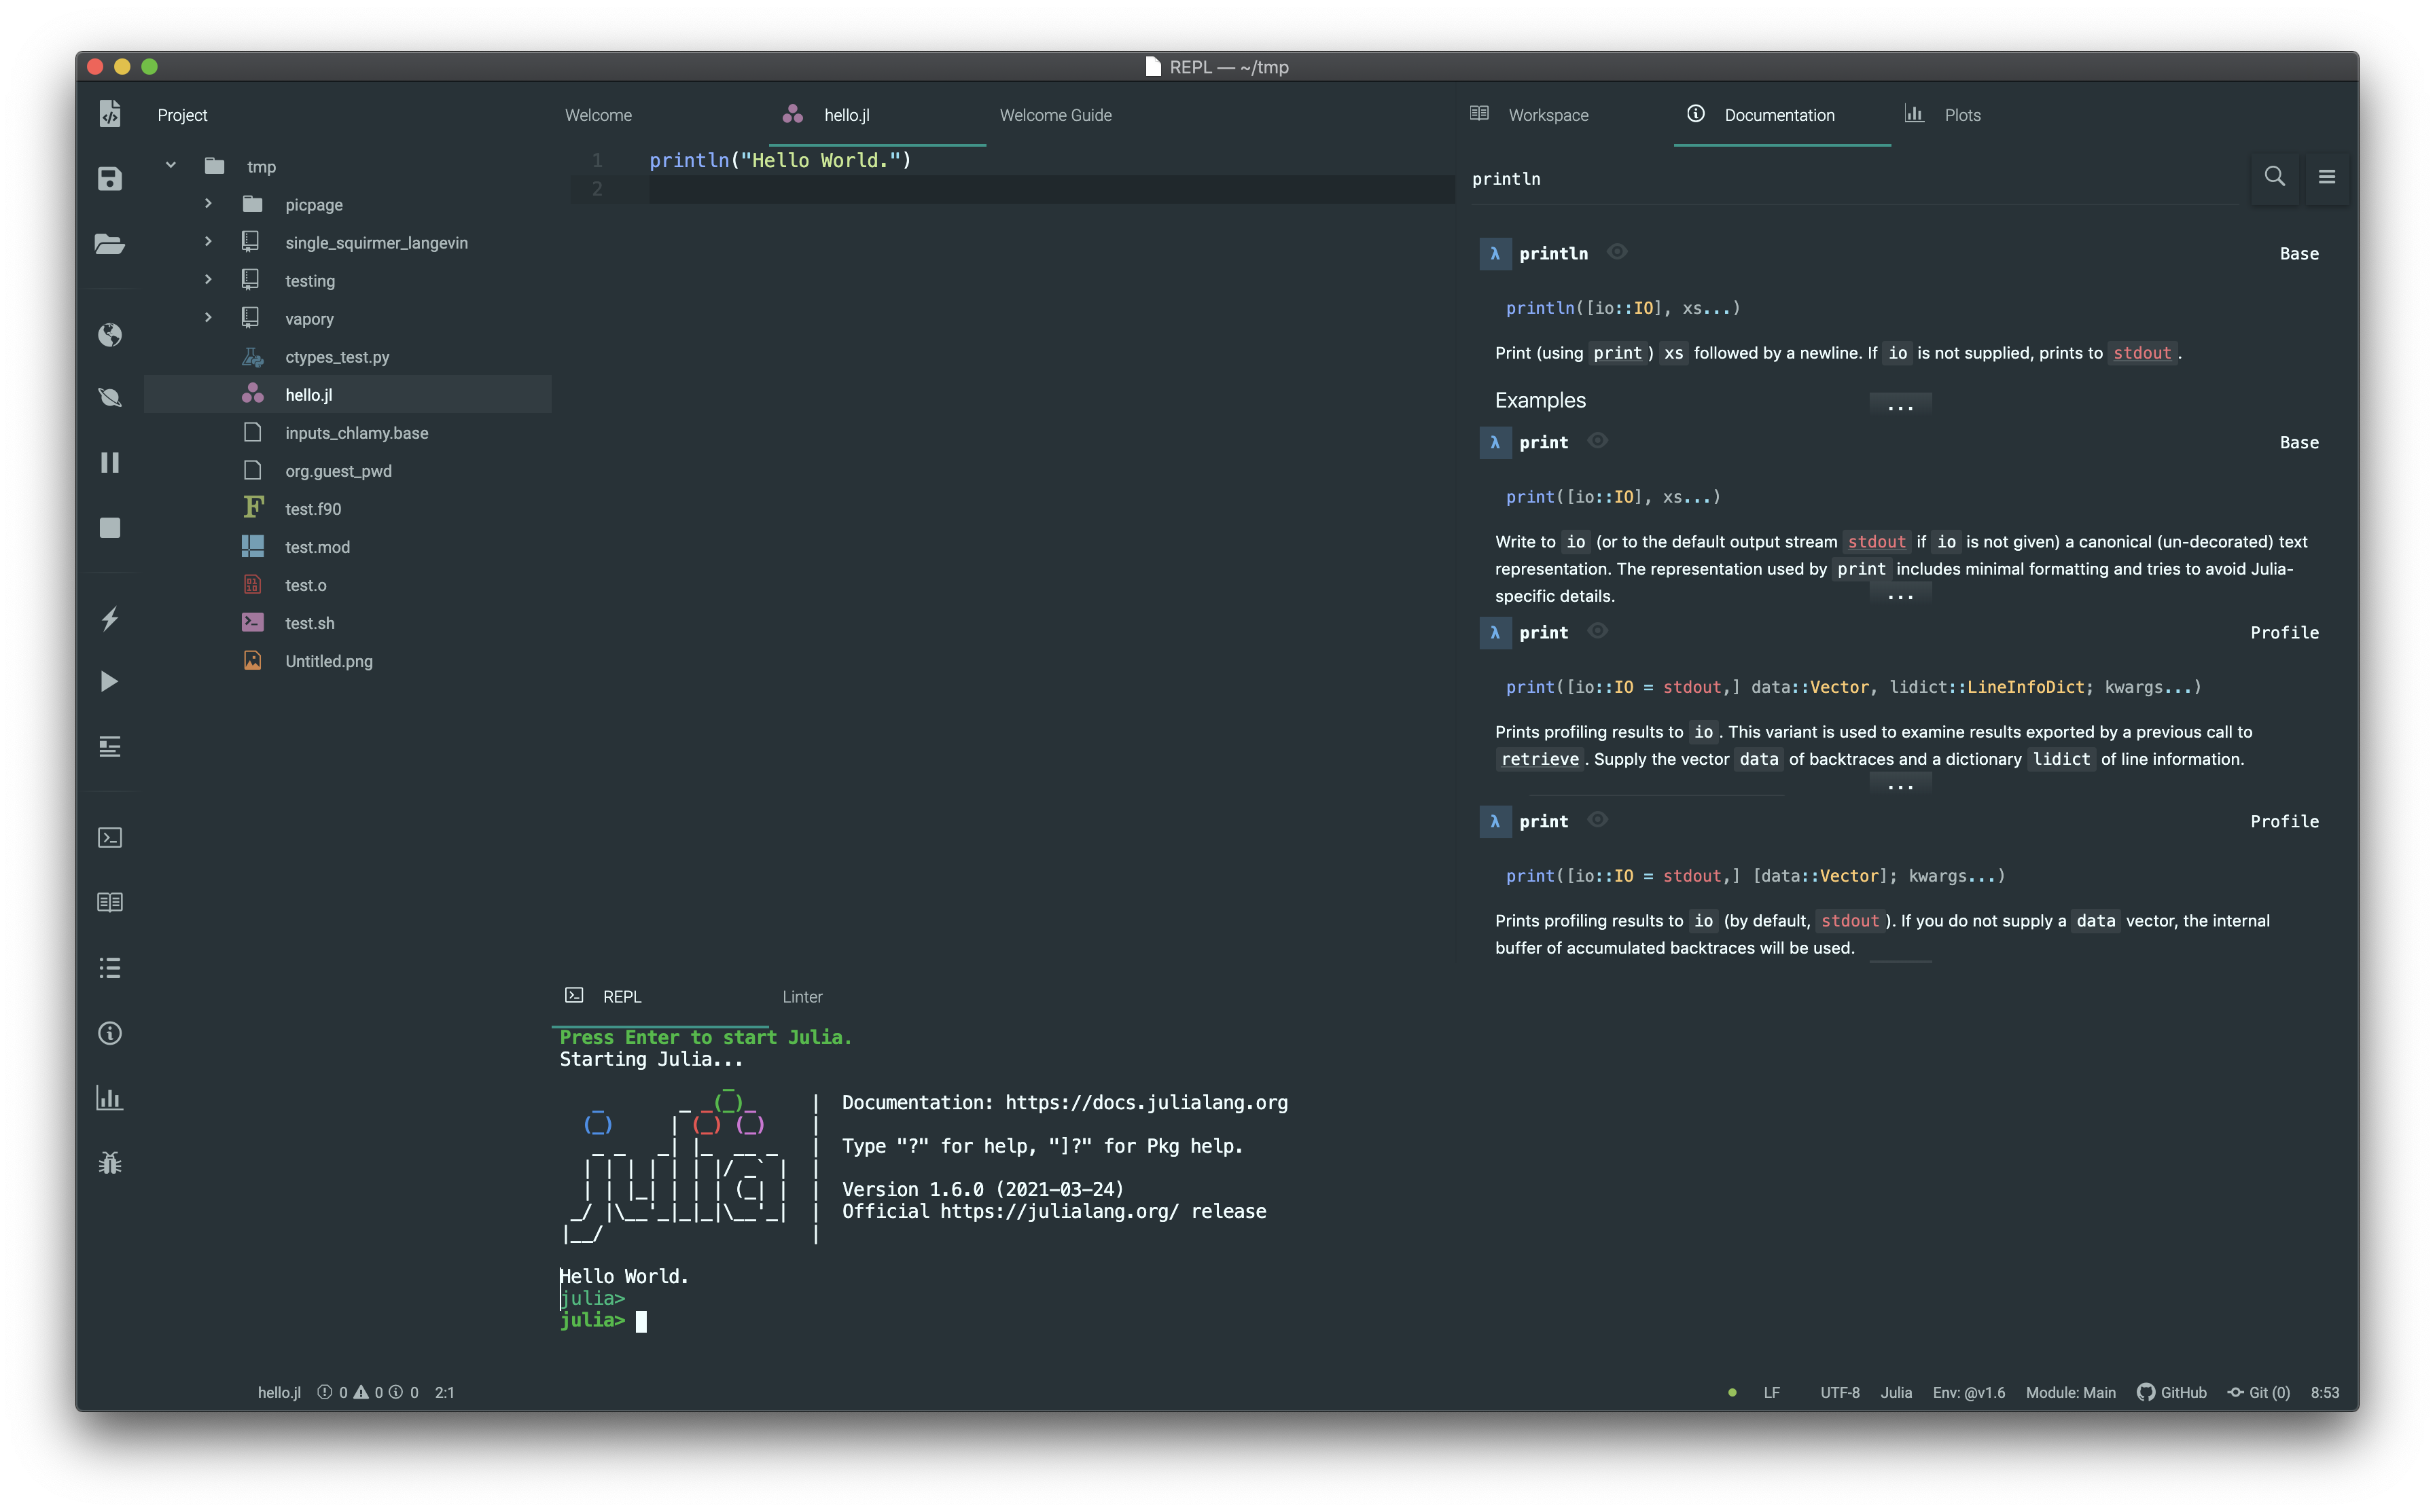Expand the picpage folder
Viewport: 2435px width, 1512px height.
pos(208,204)
